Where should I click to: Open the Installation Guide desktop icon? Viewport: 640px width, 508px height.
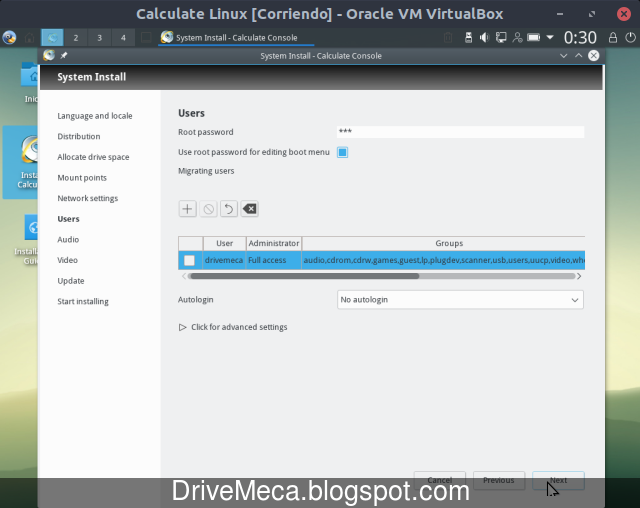tap(28, 240)
